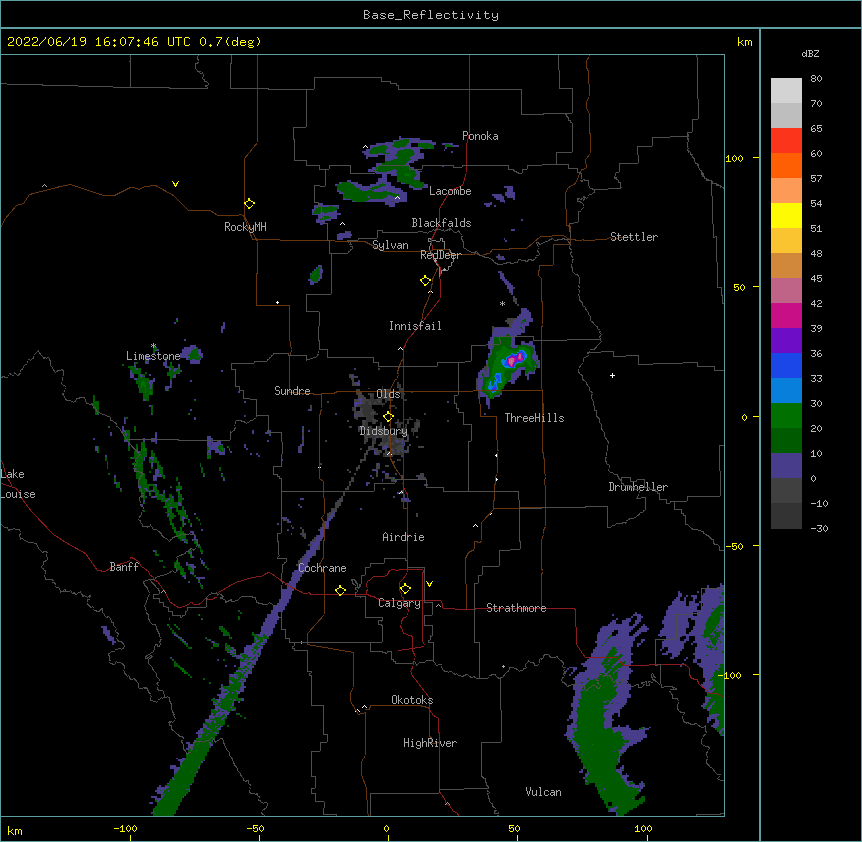The image size is (862, 842).
Task: Click the RedDeer city label
Action: click(x=440, y=255)
